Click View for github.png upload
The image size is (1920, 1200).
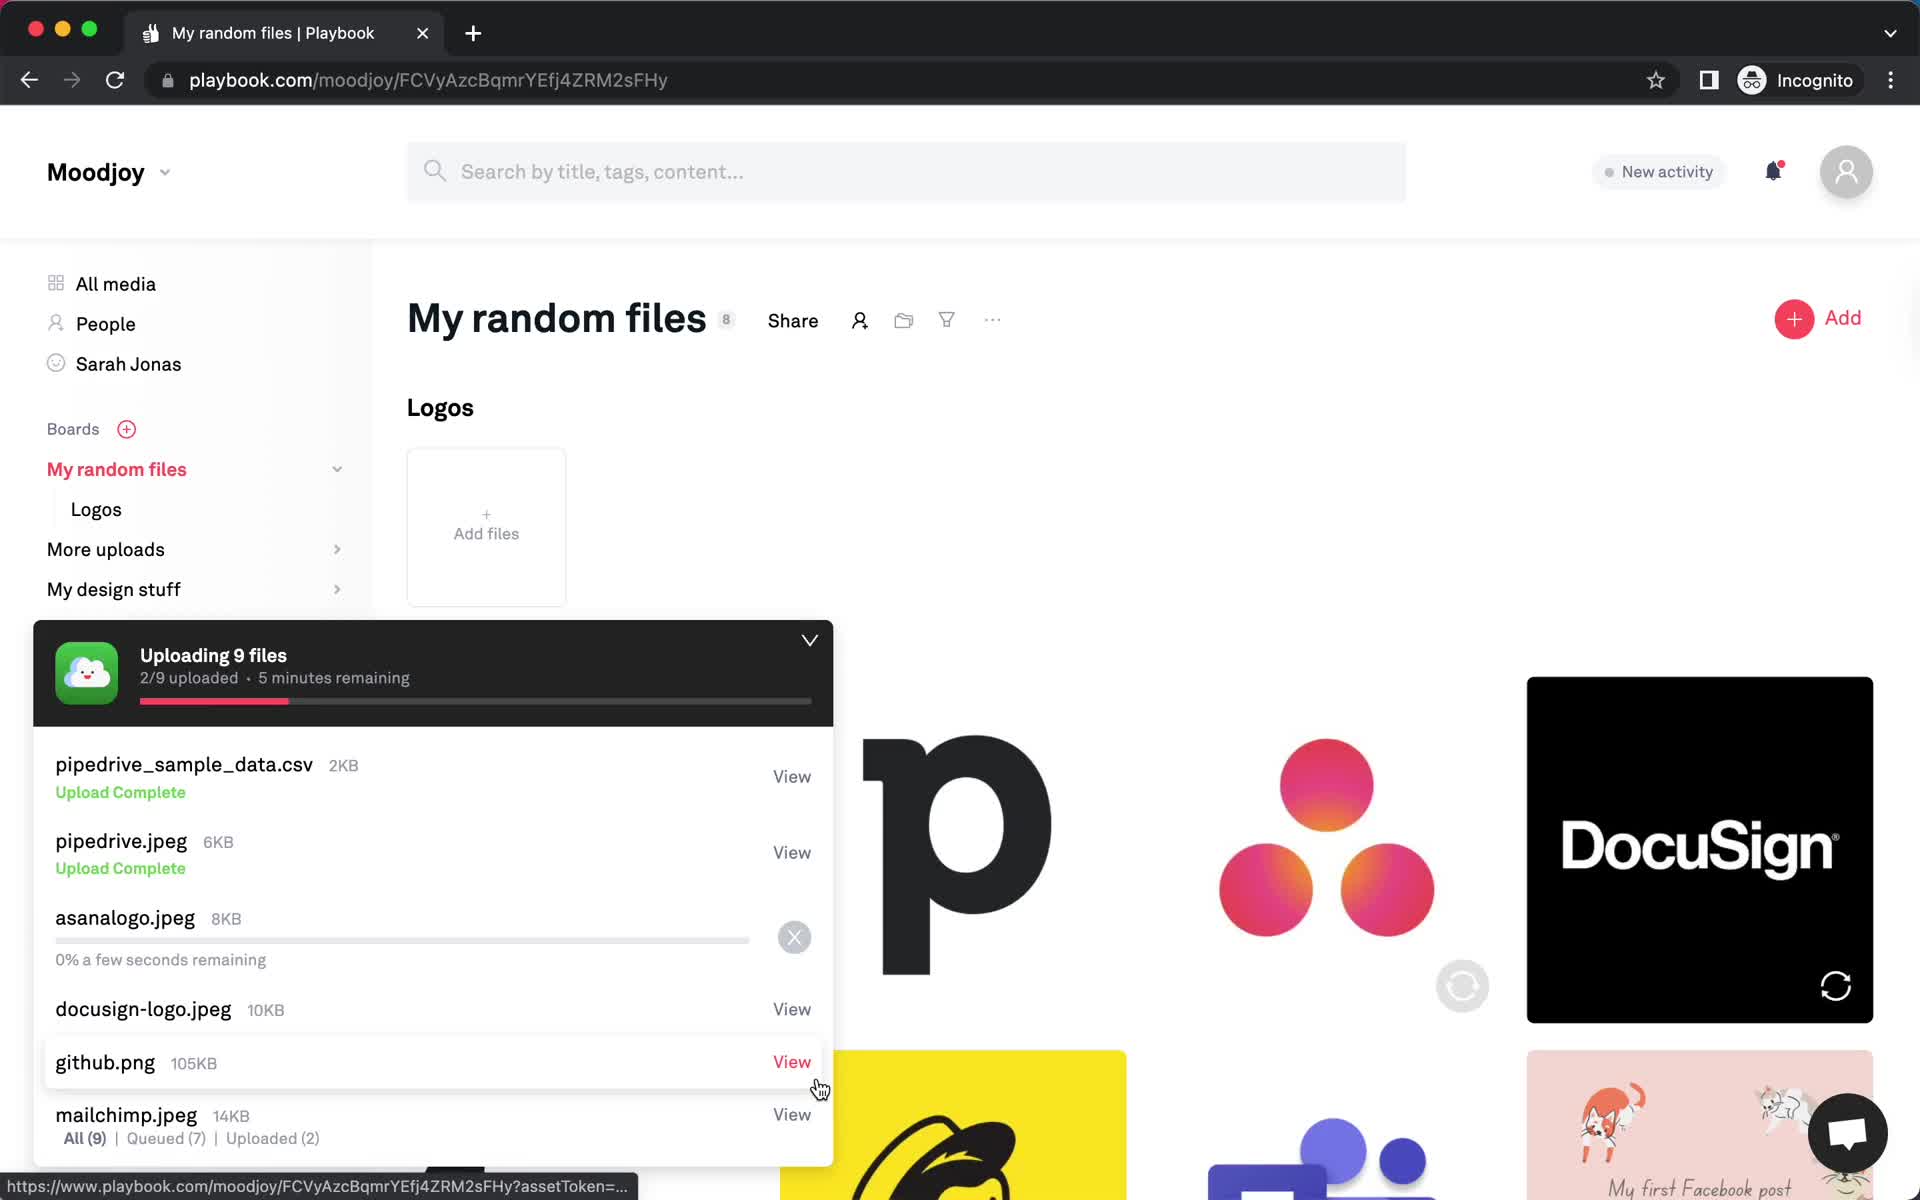point(792,1062)
